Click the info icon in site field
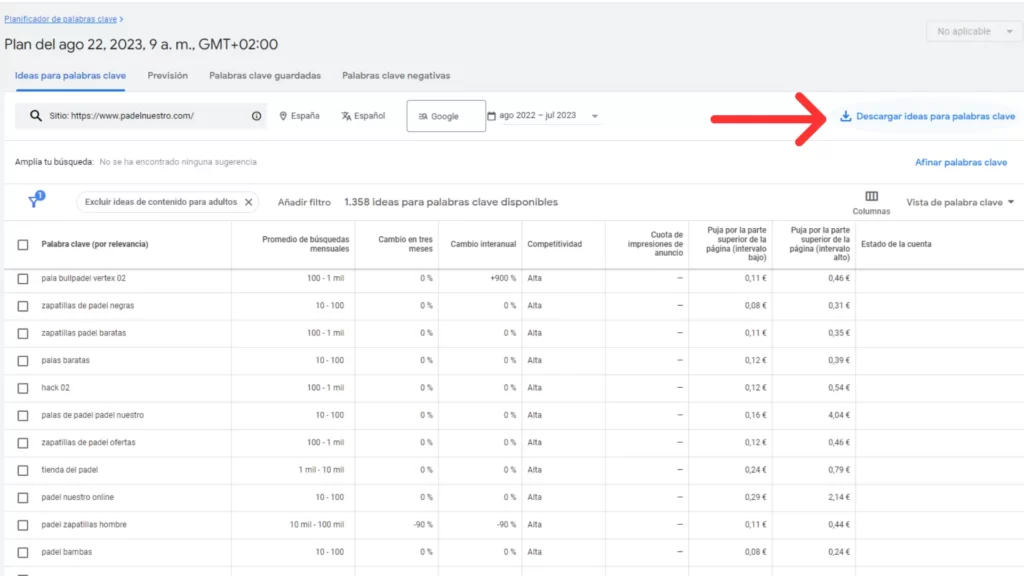The height and width of the screenshot is (576, 1024). tap(257, 116)
